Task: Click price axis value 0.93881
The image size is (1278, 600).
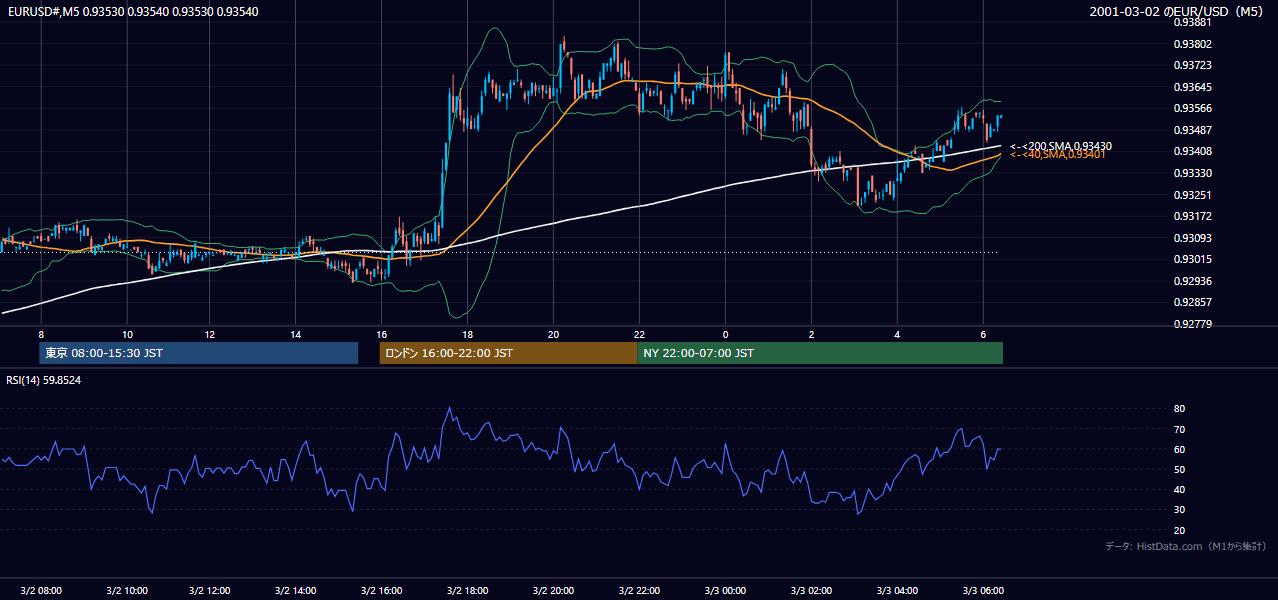Action: pos(1193,22)
